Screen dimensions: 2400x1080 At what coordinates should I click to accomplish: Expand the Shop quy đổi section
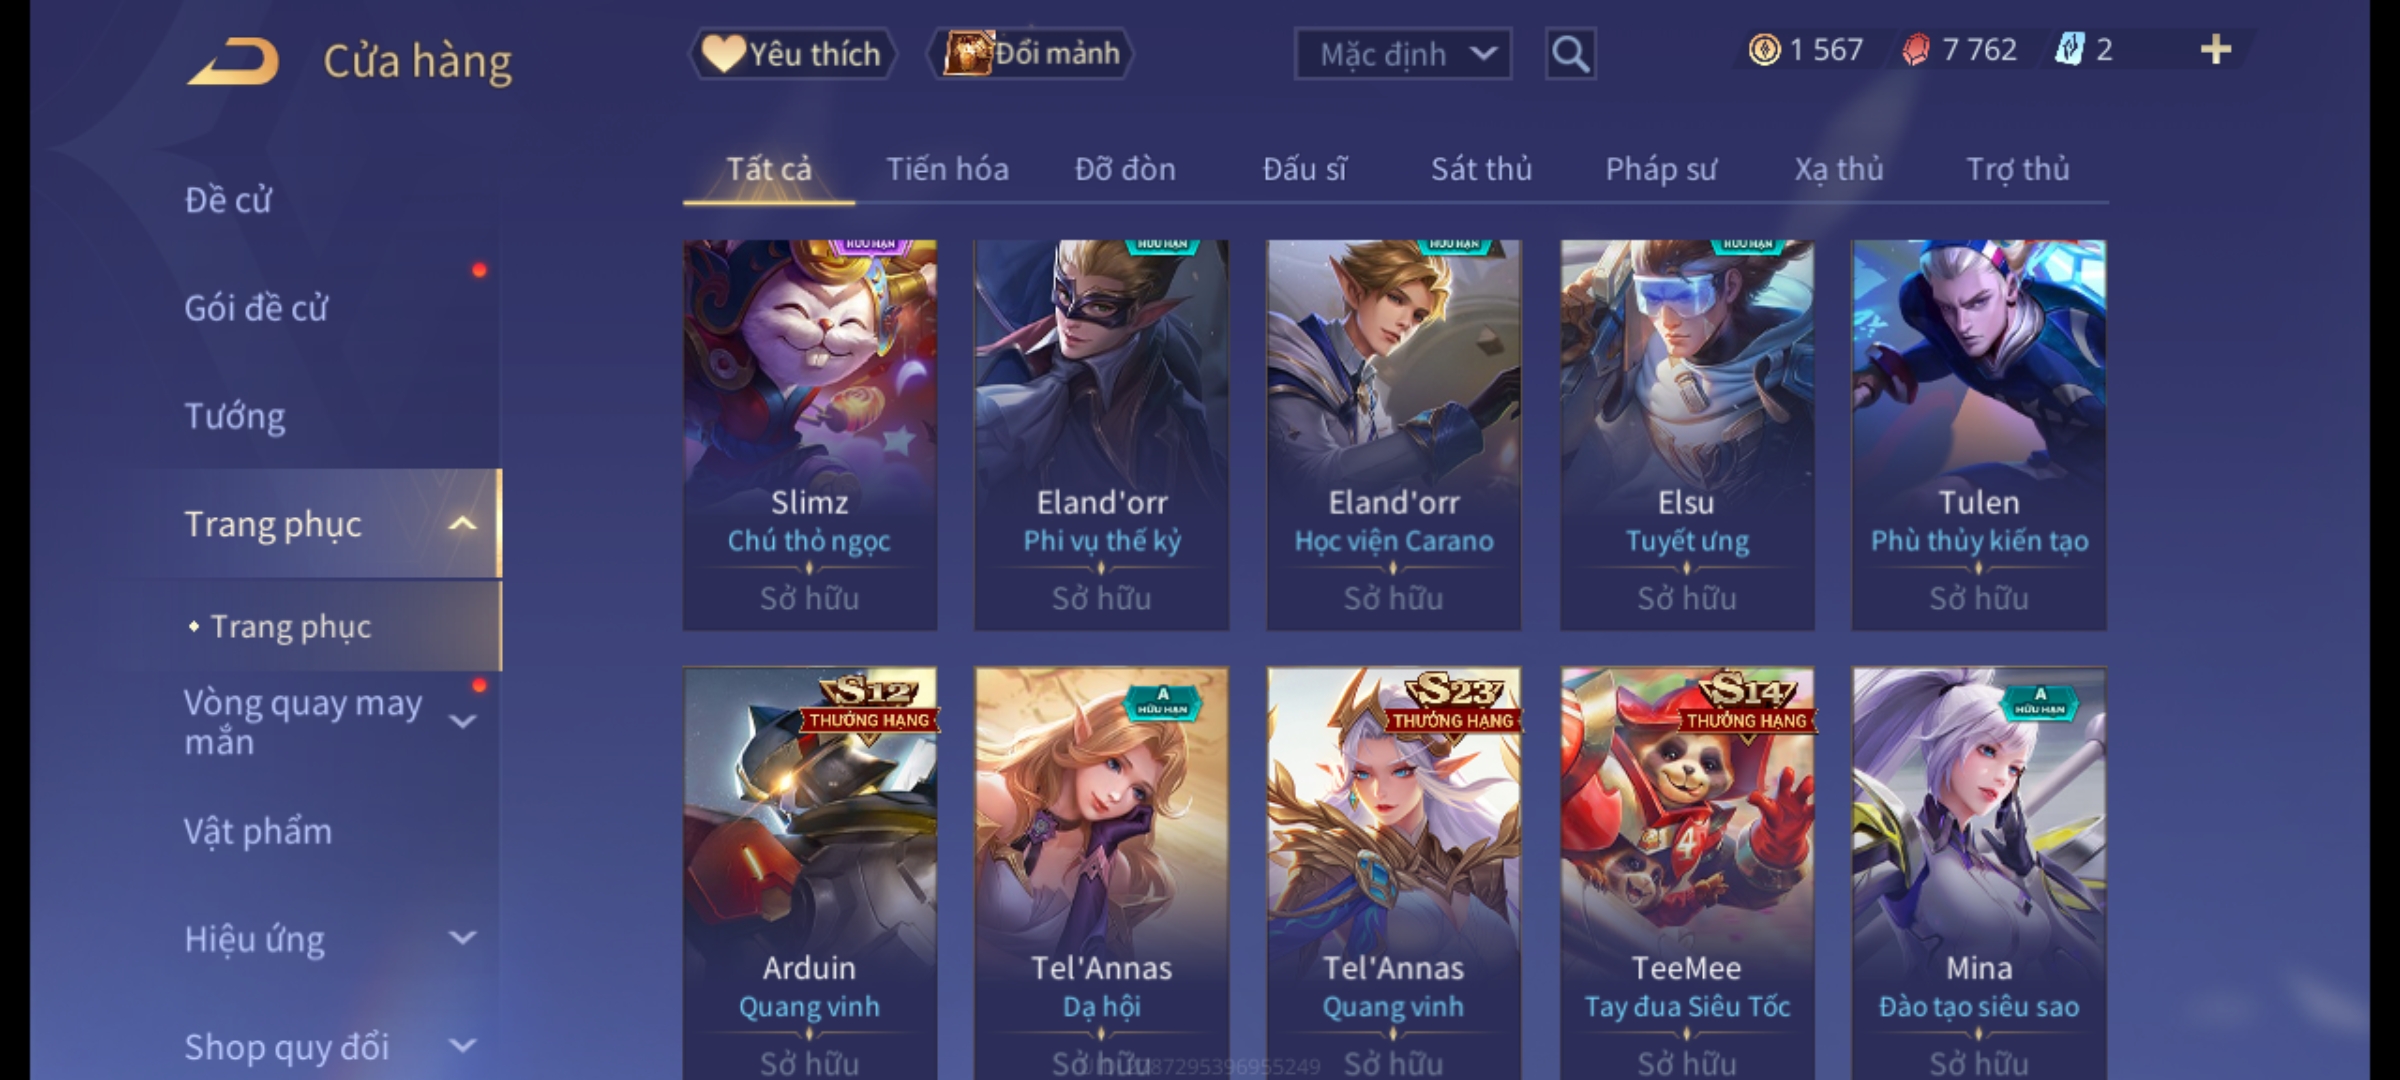462,1046
